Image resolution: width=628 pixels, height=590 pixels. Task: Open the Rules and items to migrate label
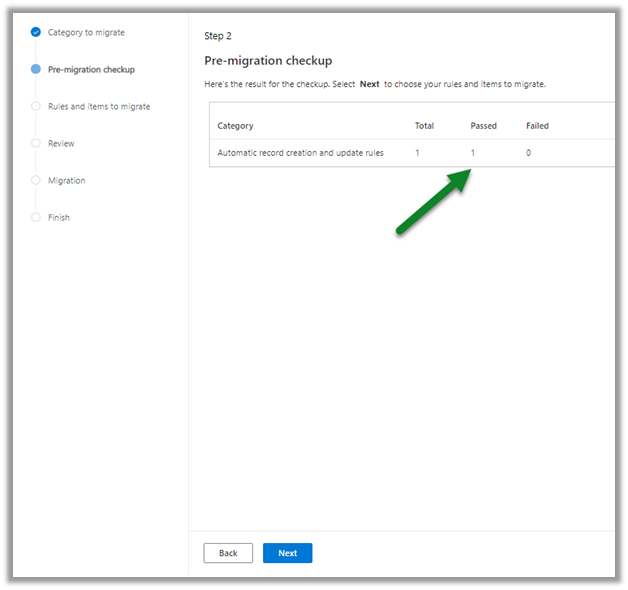[x=99, y=106]
